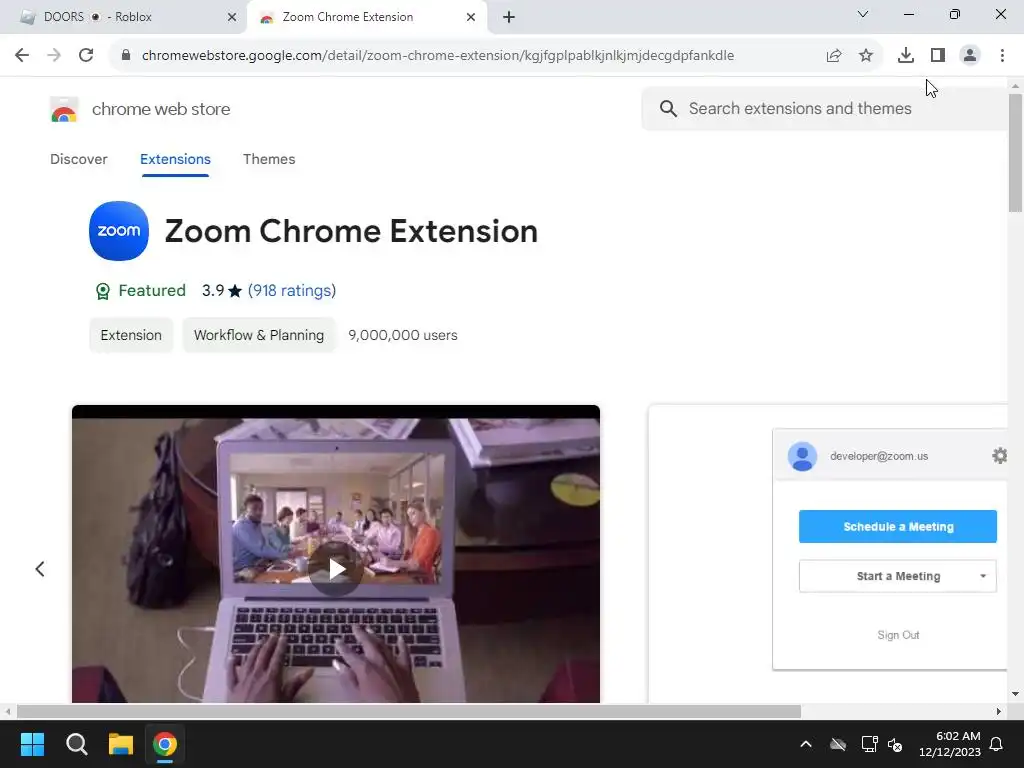Play the Zoom promo video

pyautogui.click(x=336, y=569)
